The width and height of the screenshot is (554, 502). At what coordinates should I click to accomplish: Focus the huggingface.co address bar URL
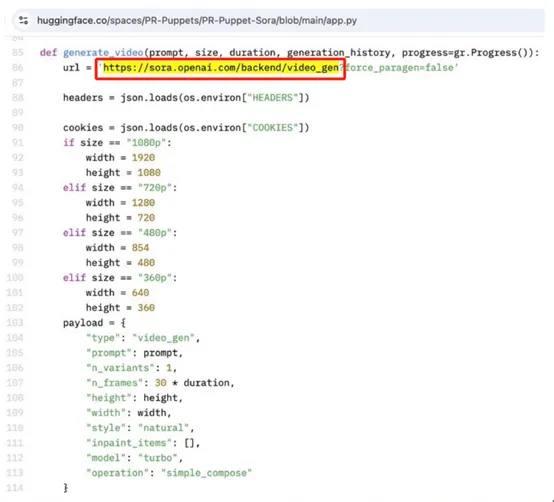(x=197, y=20)
